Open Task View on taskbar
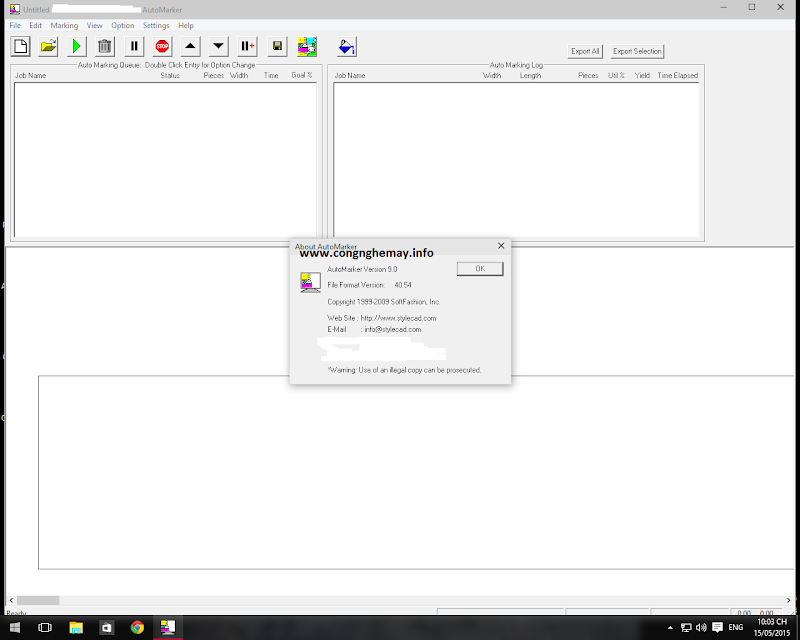This screenshot has width=800, height=640. [x=45, y=627]
